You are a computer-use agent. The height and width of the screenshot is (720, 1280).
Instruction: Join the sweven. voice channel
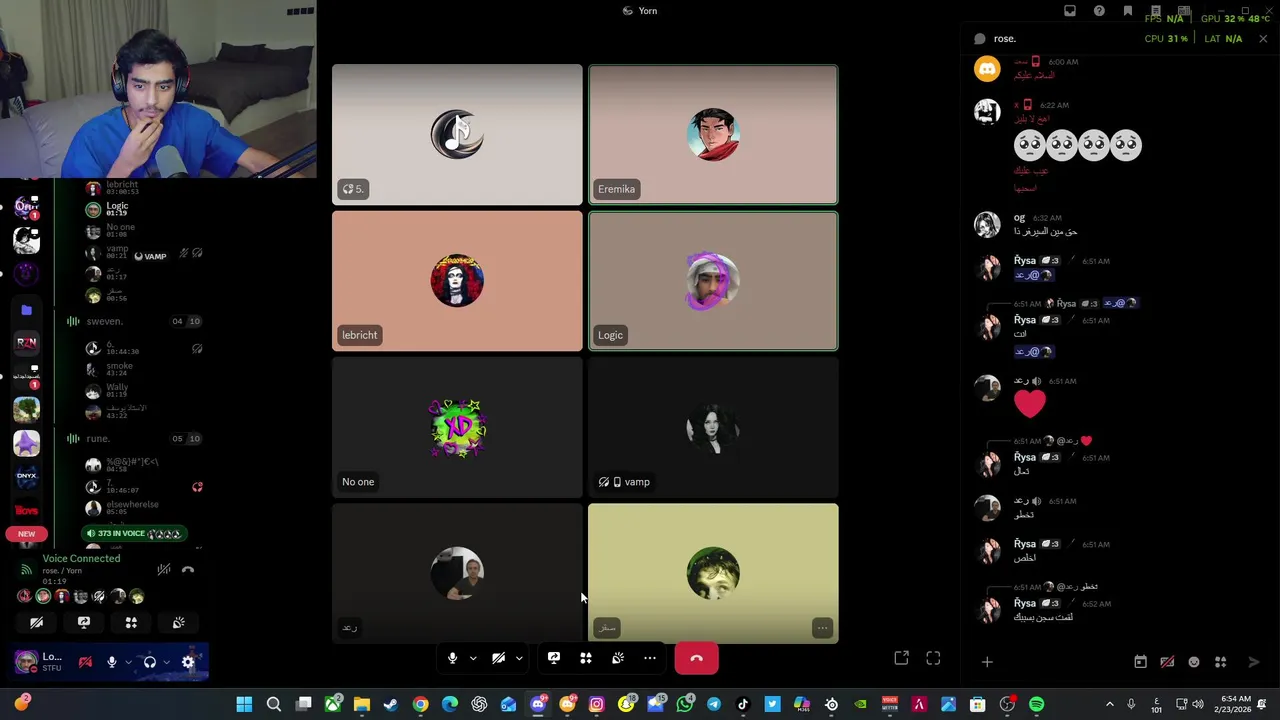[105, 321]
